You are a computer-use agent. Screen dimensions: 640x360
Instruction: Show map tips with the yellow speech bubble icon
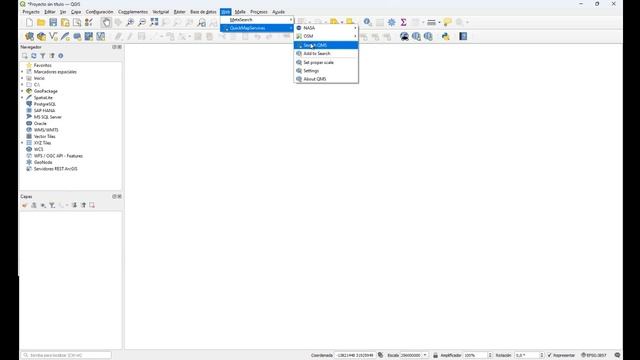[448, 22]
